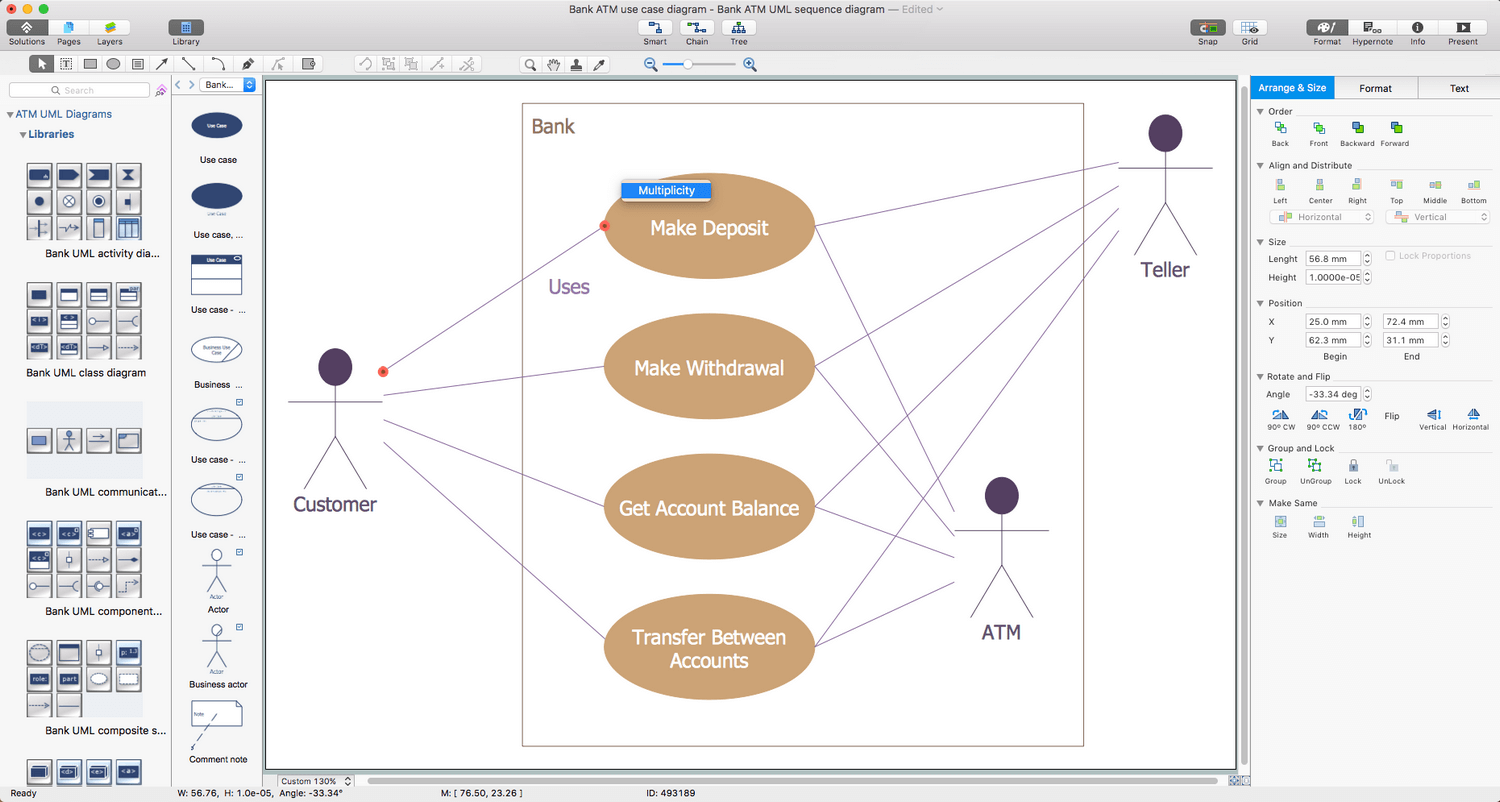Click the zoom out magnifier icon

pyautogui.click(x=650, y=64)
